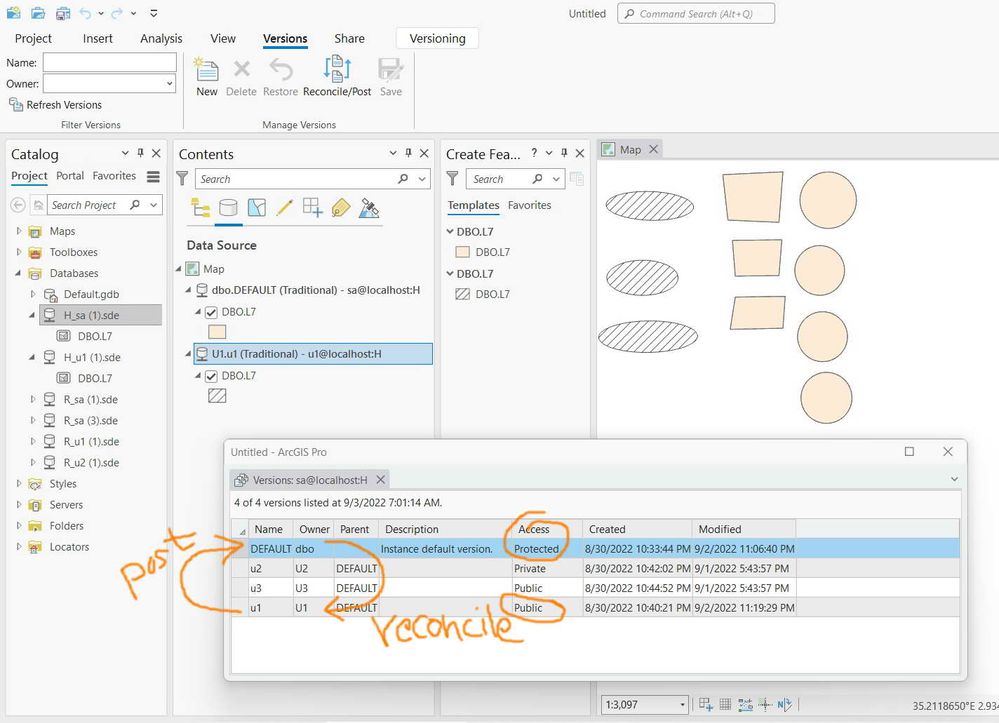
Task: Select the peach DBO.L7 feature template
Action: pos(484,252)
